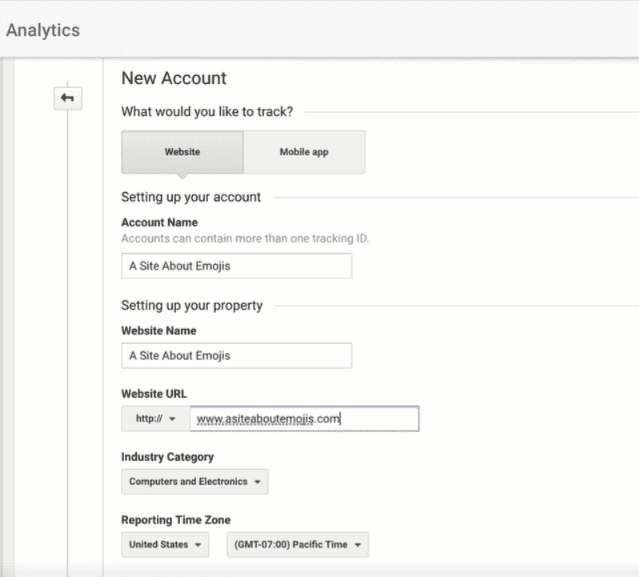Click the arrow next to Pacific Time
This screenshot has height=577, width=639.
[x=358, y=545]
